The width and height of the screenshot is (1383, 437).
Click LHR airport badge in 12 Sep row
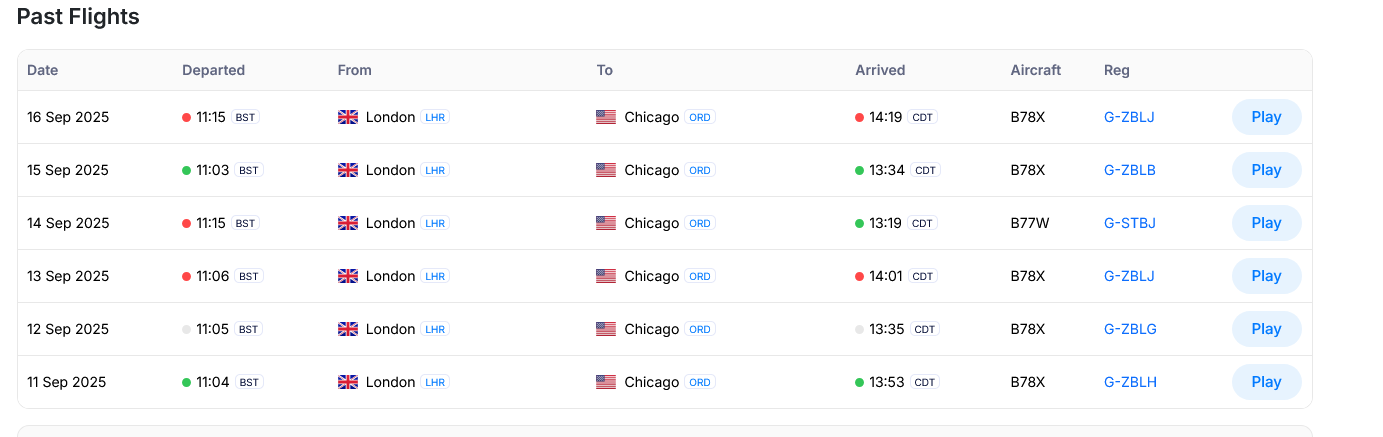[435, 329]
